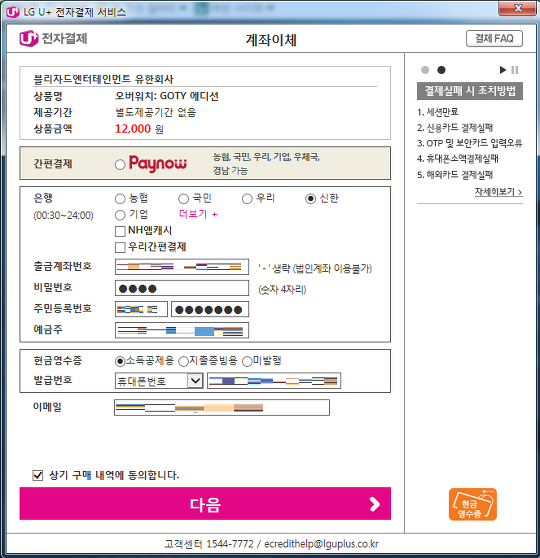Viewport: 540px width, 558px height.
Task: Click the U+ 전자결제 header logo
Action: tap(53, 38)
